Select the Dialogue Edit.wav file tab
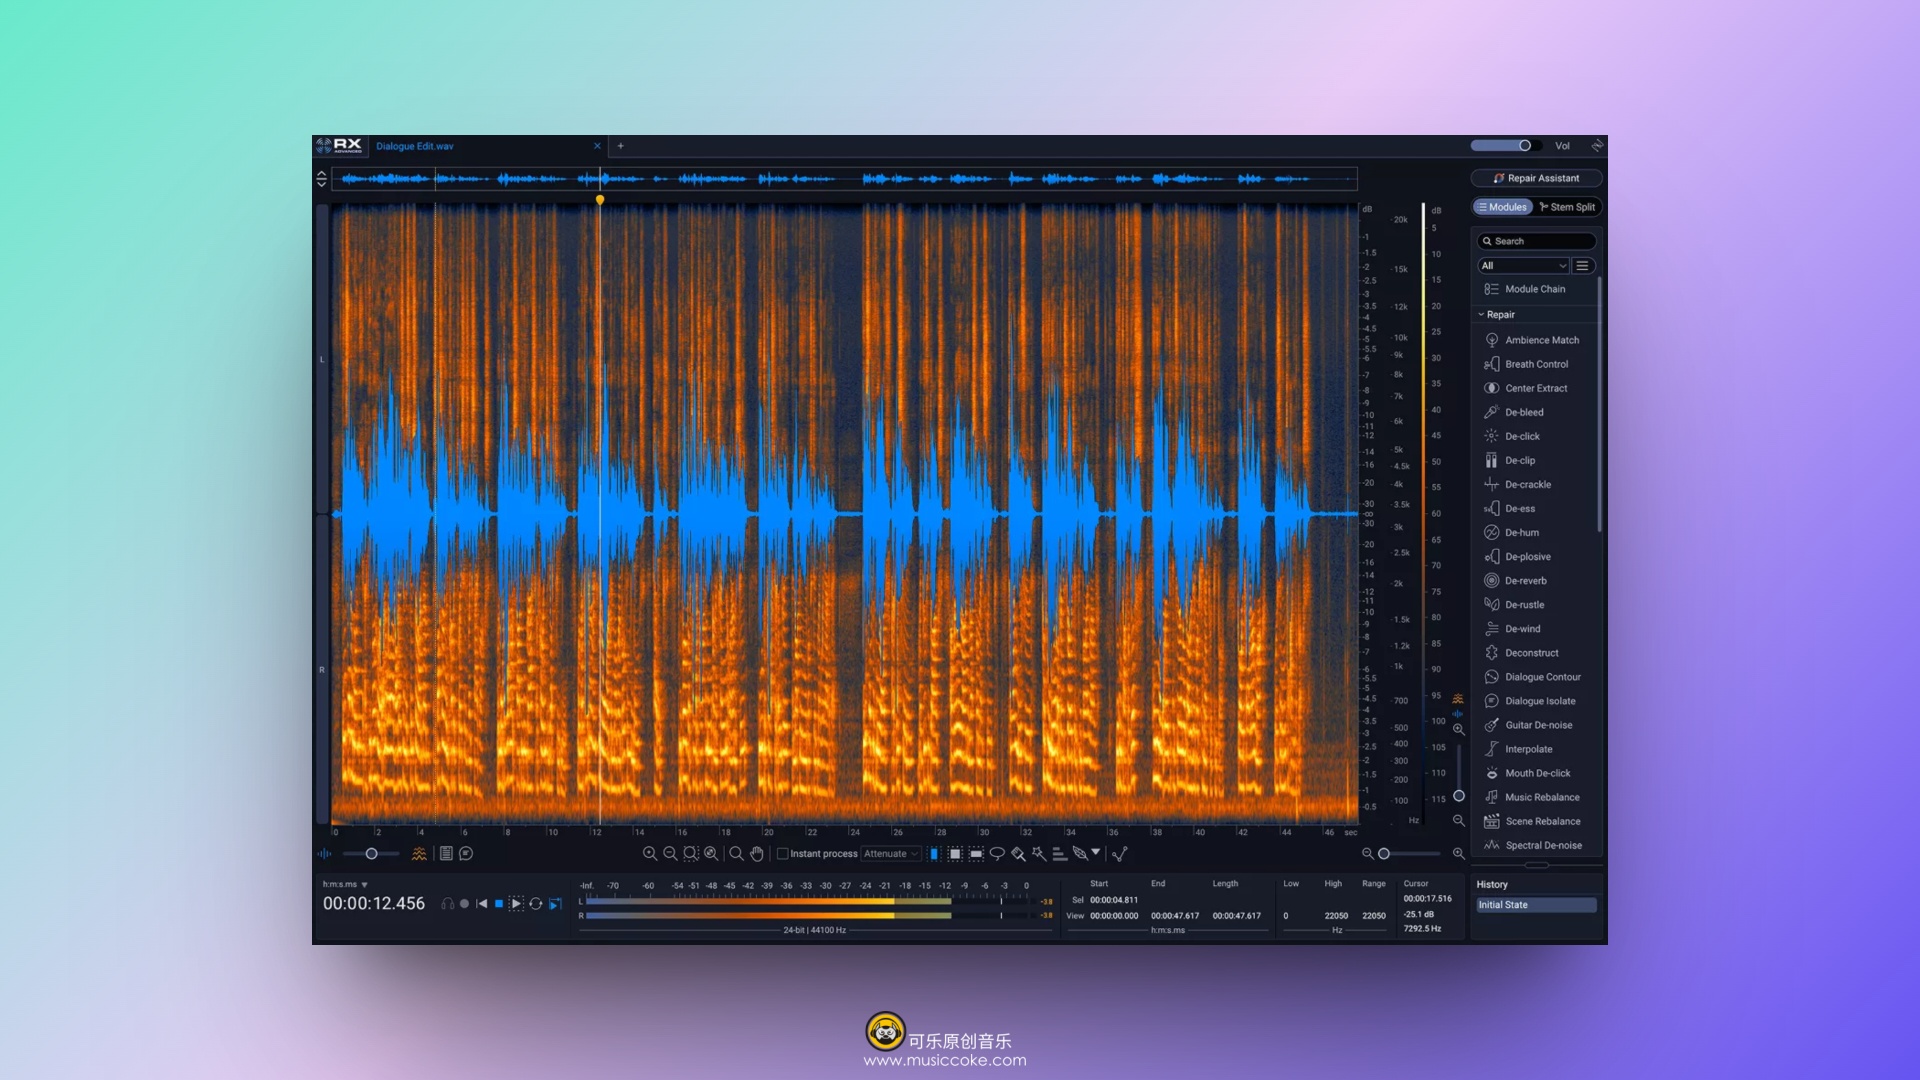 tap(415, 146)
